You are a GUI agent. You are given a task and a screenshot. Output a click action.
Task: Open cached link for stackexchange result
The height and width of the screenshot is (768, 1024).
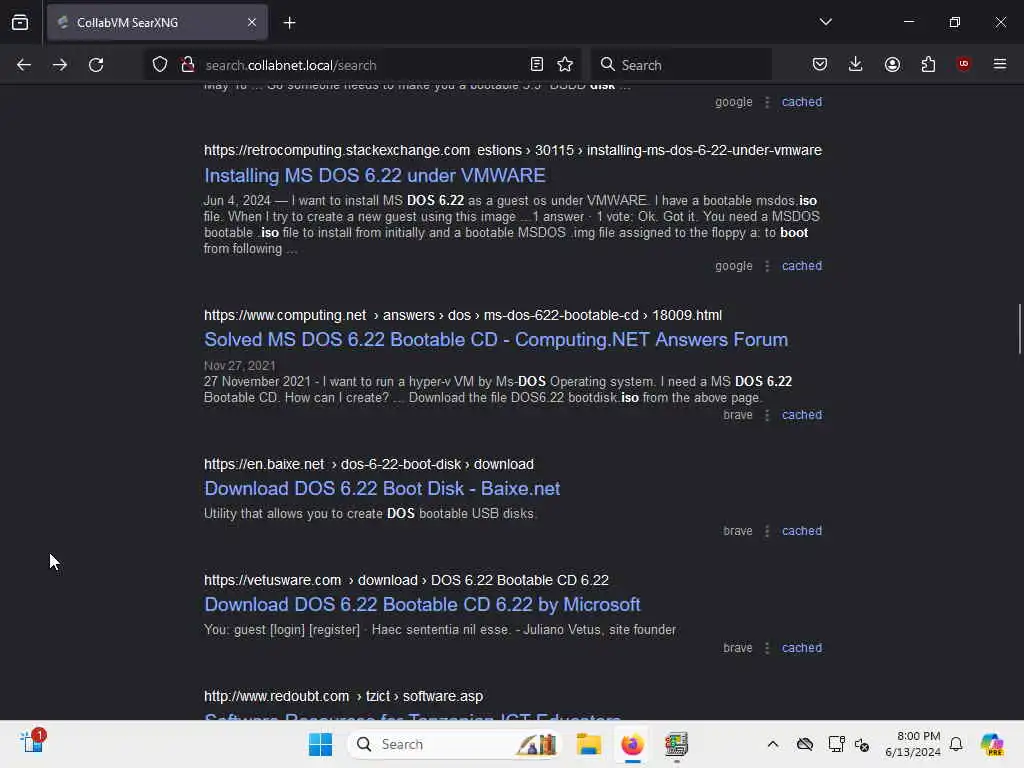click(801, 266)
